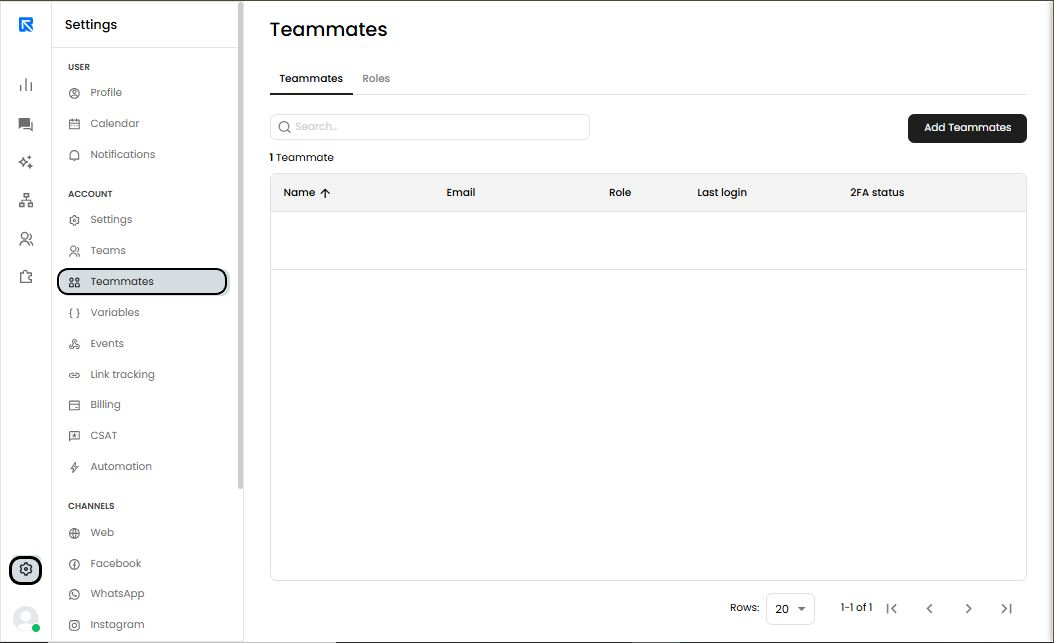Screen dimensions: 1054x643
Task: Open the conversations chat bubble icon
Action: pos(26,124)
